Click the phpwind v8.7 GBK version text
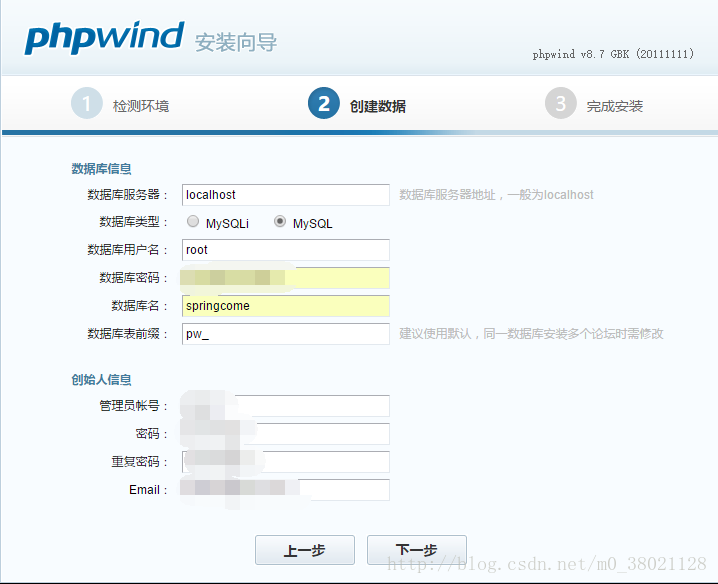Image resolution: width=718 pixels, height=584 pixels. pyautogui.click(x=613, y=54)
